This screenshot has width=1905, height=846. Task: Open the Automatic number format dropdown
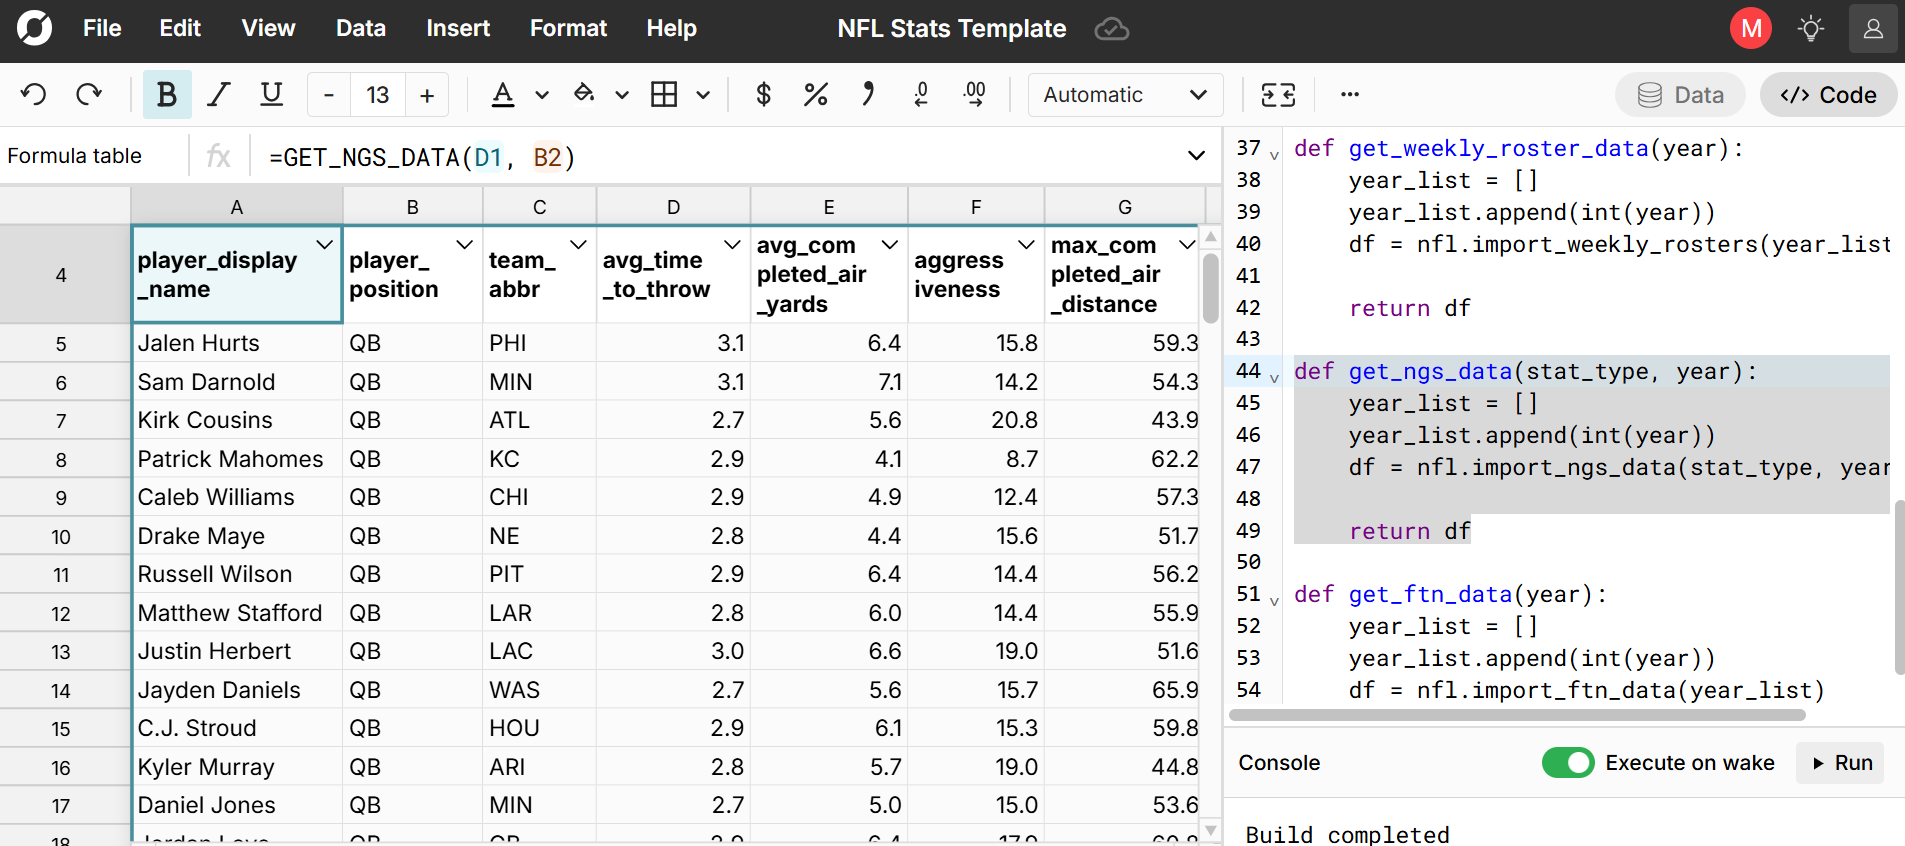[x=1124, y=95]
